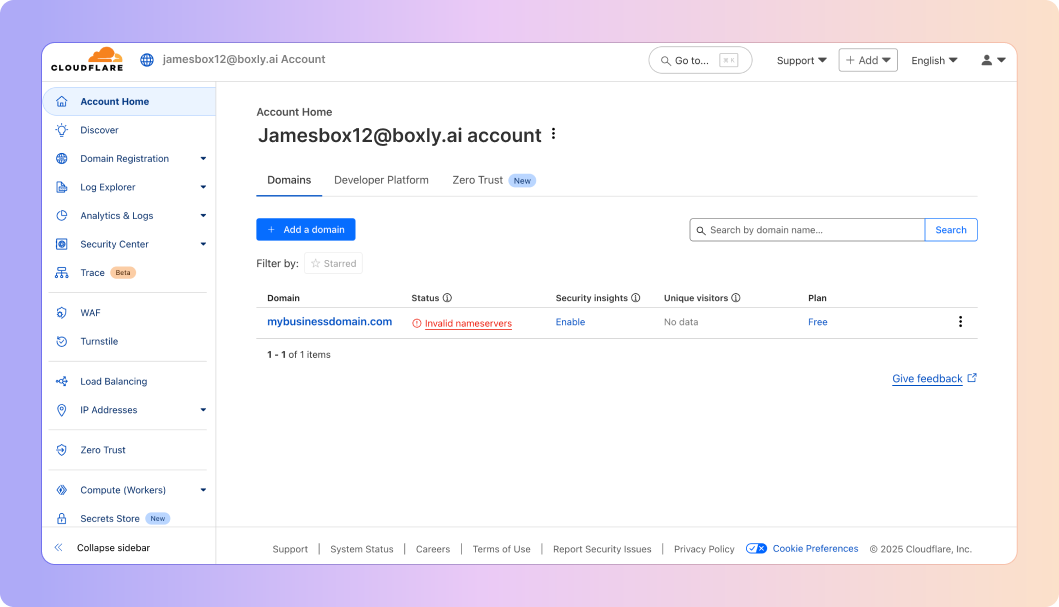Click the Analytics & Logs chart icon

tap(61, 215)
